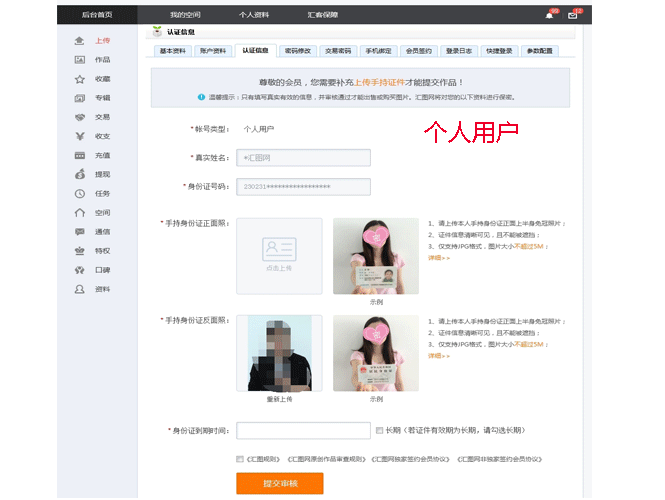
Task: Switch to the 基本资料 tab
Action: (x=172, y=50)
